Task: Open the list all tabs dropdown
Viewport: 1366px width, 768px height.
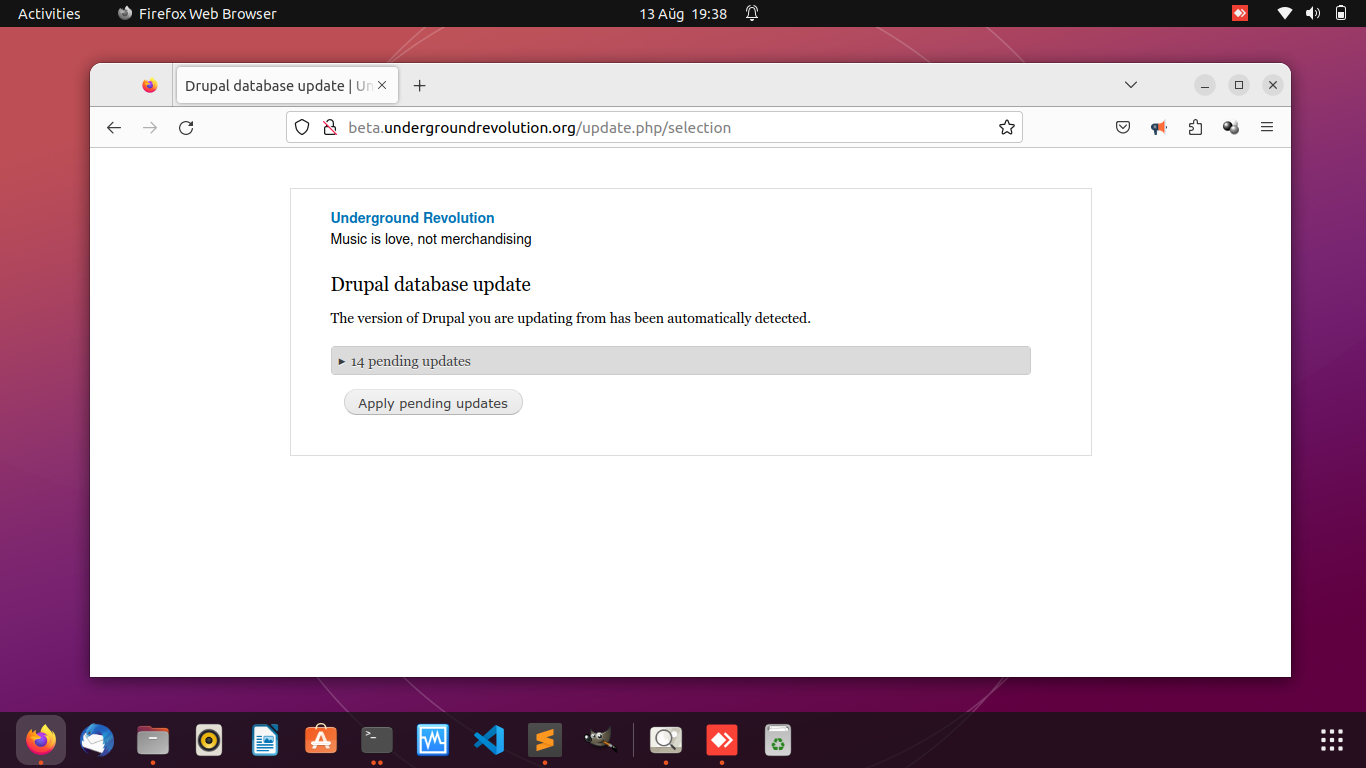Action: 1131,85
